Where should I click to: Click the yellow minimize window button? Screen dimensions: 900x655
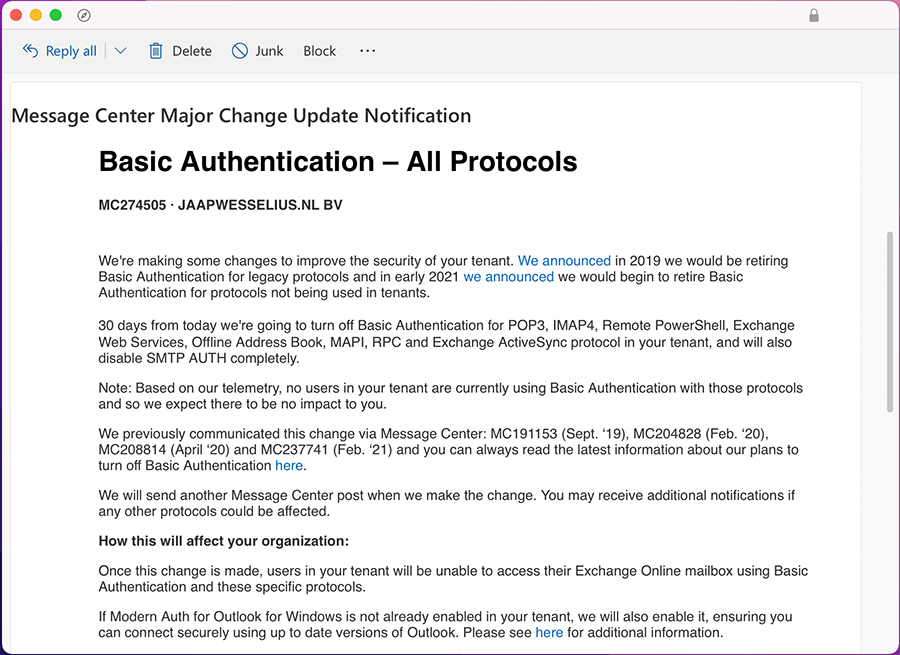point(36,15)
